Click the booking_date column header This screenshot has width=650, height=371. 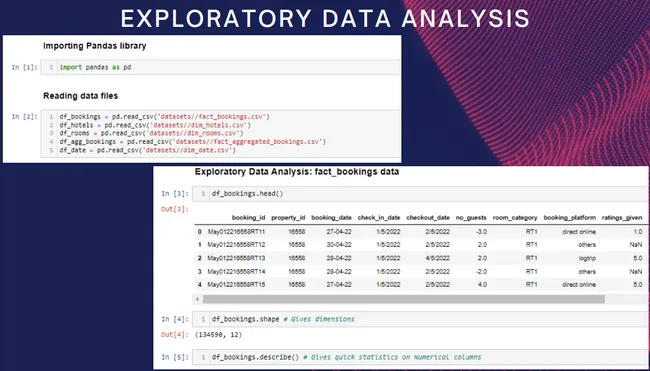tap(331, 218)
